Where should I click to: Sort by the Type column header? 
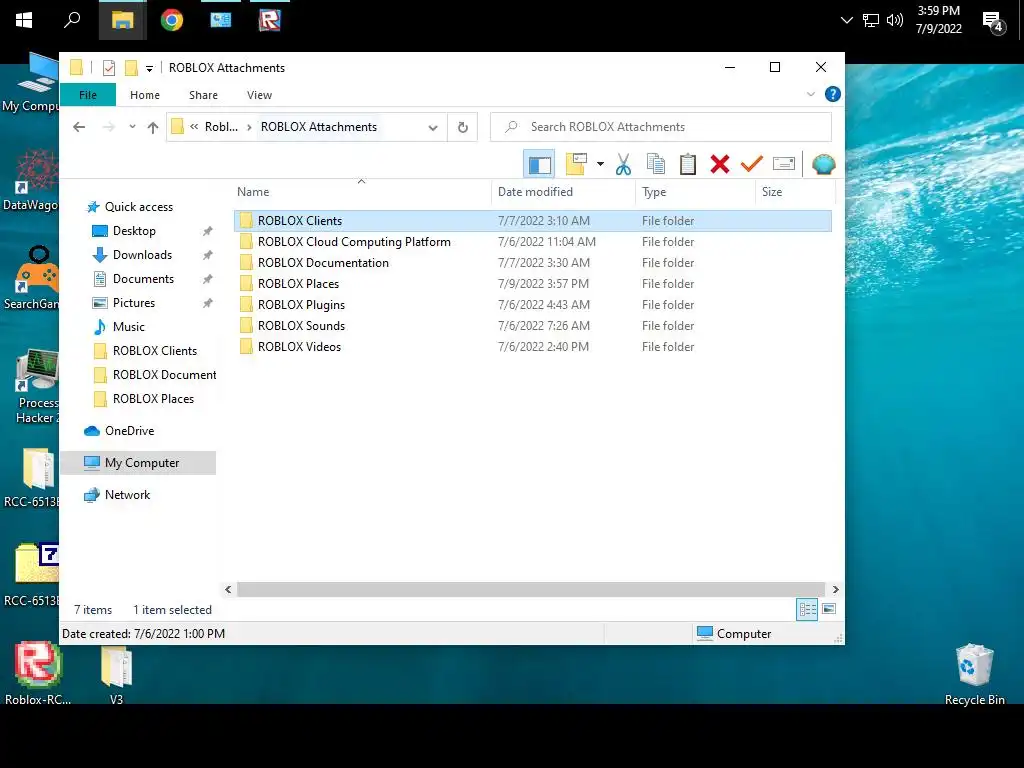coord(695,192)
